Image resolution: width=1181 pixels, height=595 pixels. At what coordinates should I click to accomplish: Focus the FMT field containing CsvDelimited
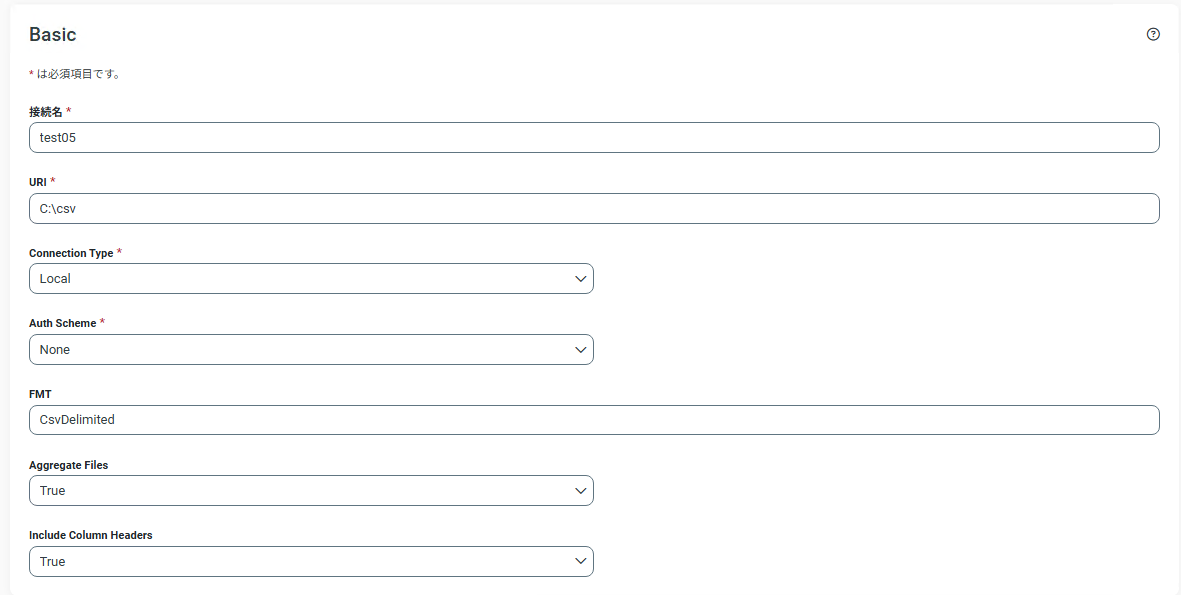[x=594, y=420]
